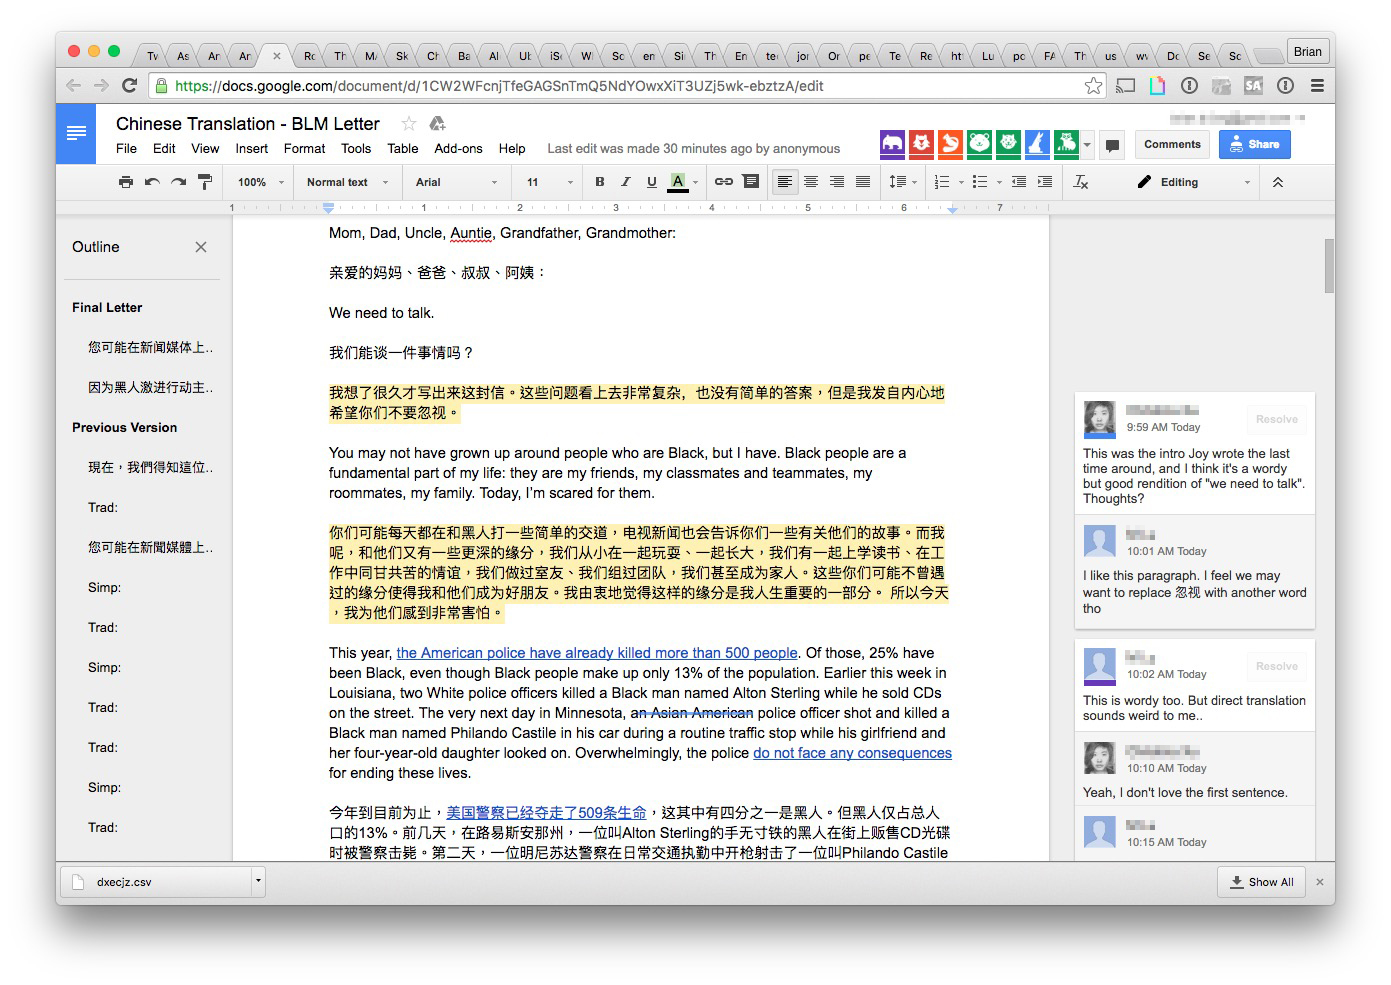The image size is (1391, 985).
Task: Open the Format menu
Action: [x=304, y=148]
